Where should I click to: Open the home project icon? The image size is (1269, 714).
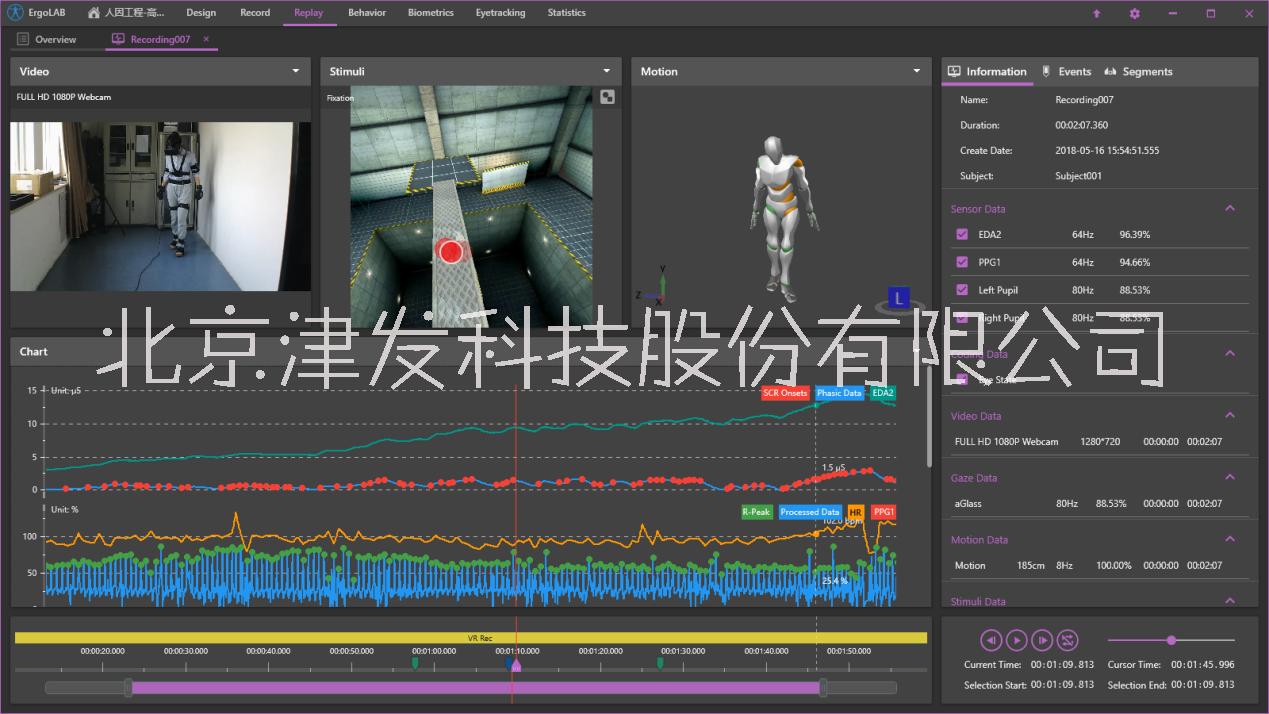(x=93, y=13)
